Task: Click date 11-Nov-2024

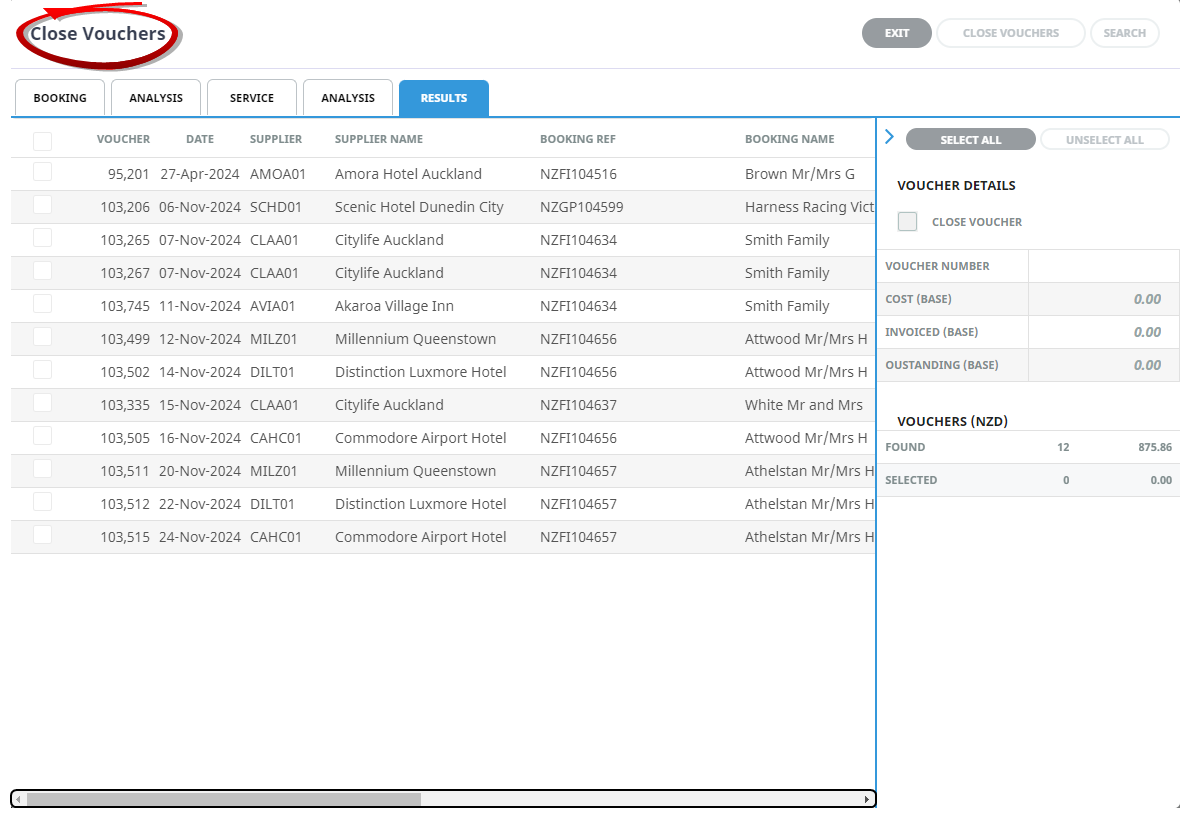Action: pyautogui.click(x=199, y=306)
